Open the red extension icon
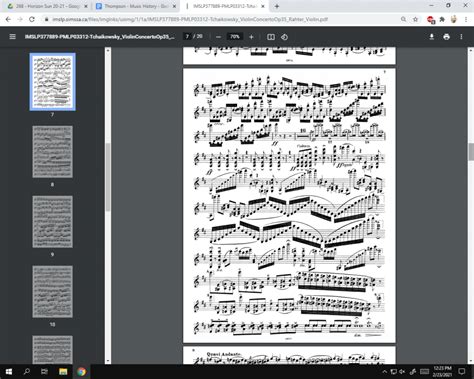This screenshot has height=379, width=474. tap(431, 20)
